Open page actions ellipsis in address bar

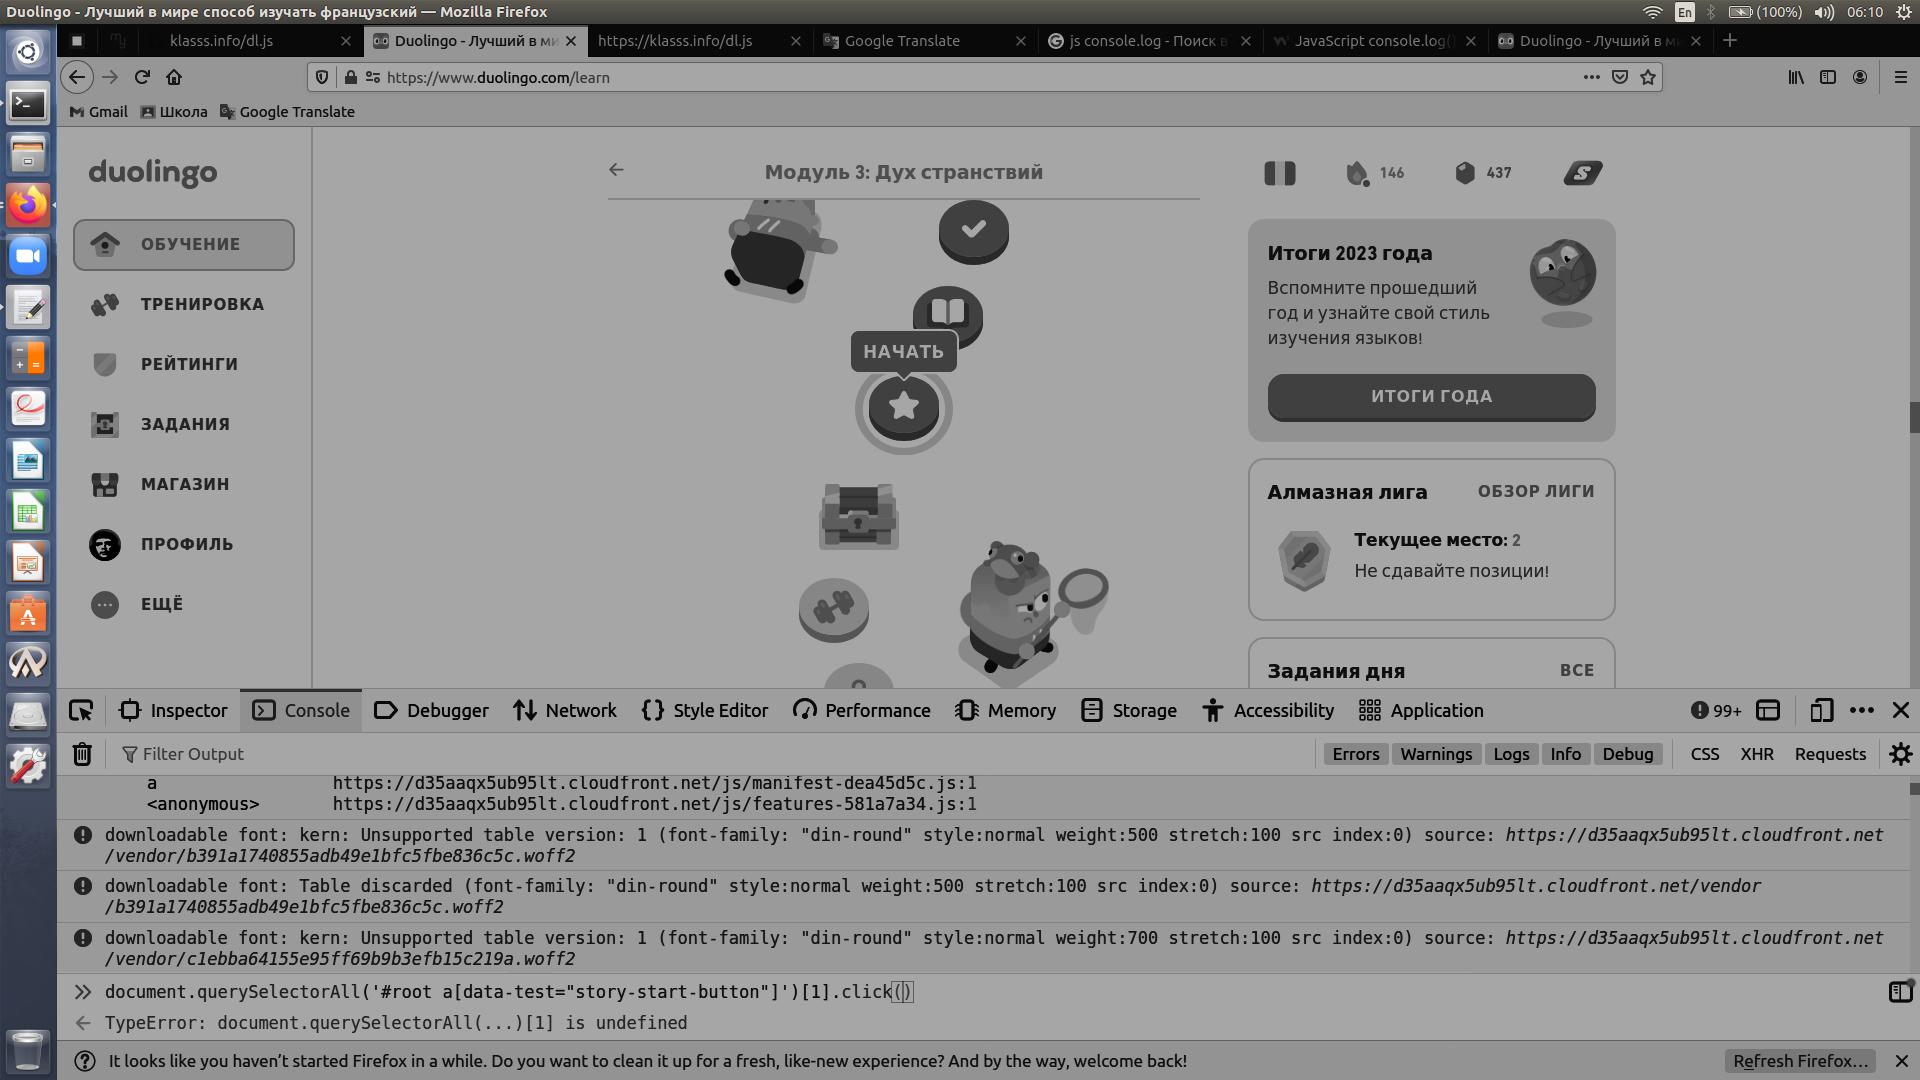(1591, 77)
